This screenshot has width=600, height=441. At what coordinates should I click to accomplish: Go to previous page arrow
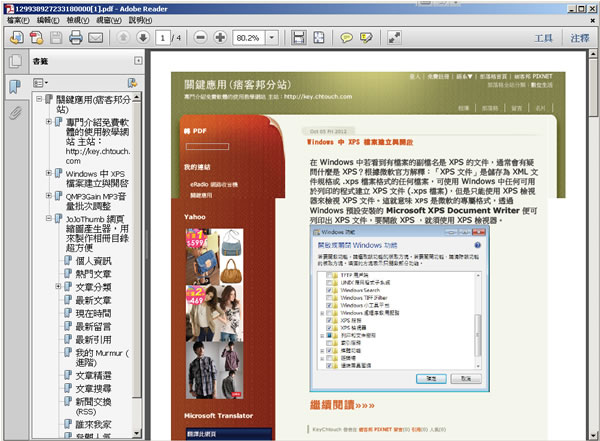point(123,38)
